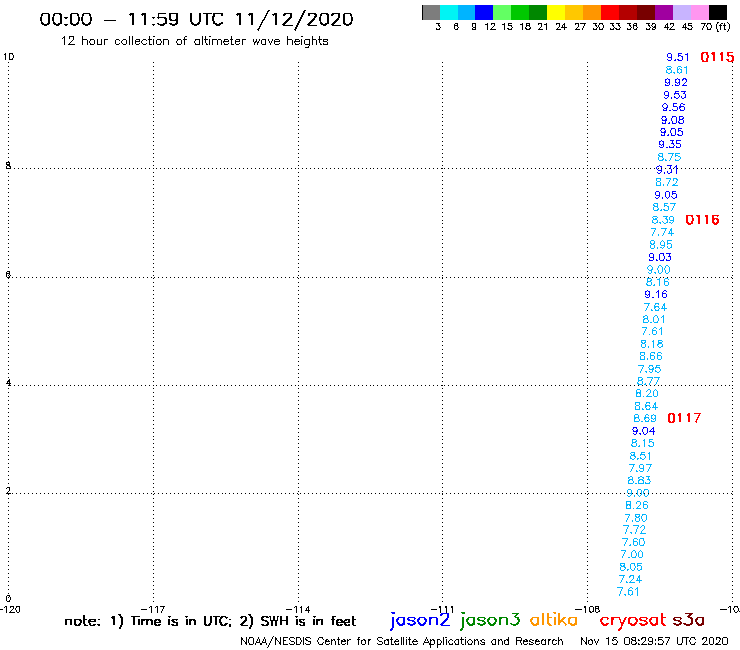Click the red 0115 time marker
Screen dimensions: 740x650
(x=717, y=57)
